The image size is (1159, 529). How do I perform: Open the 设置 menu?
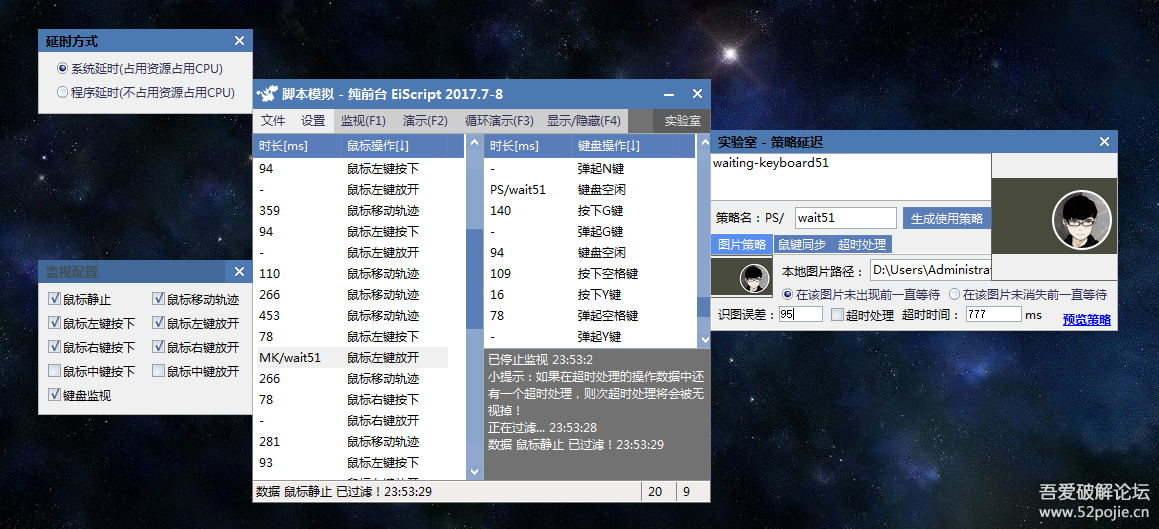tap(313, 121)
